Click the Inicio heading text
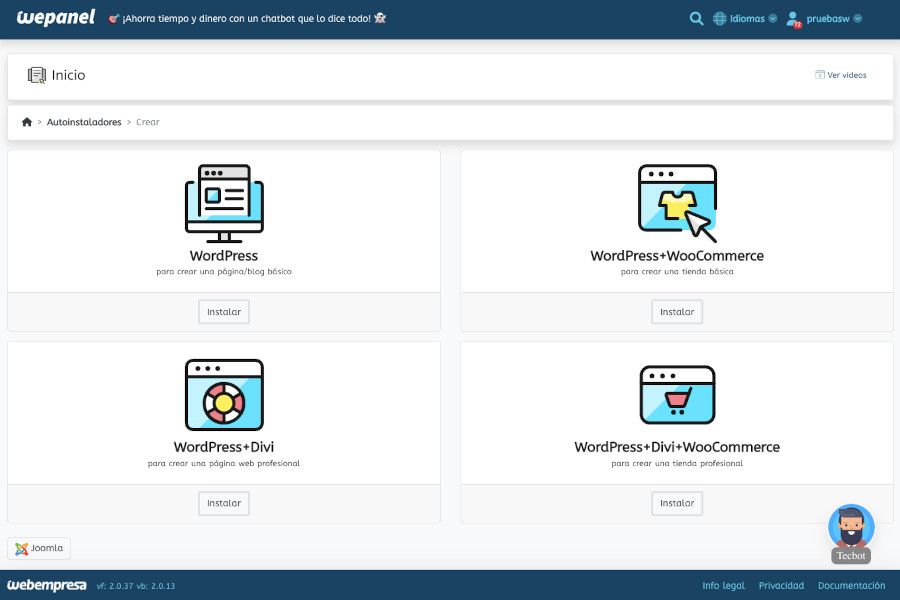Image resolution: width=900 pixels, height=600 pixels. pos(68,75)
